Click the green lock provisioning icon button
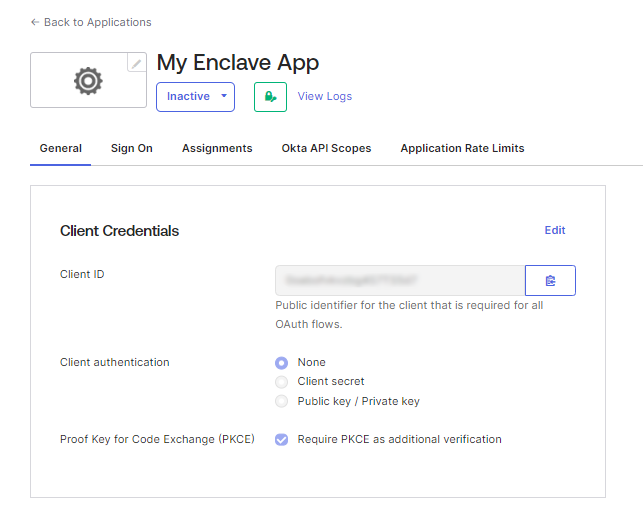The image size is (643, 514). pos(270,97)
